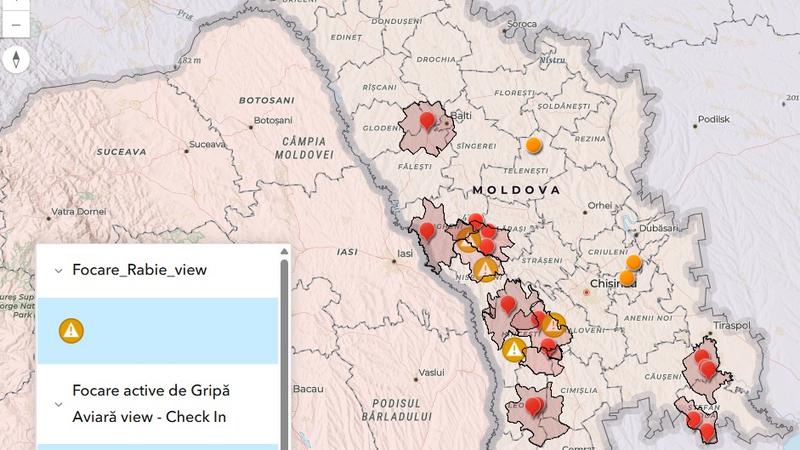
Task: Open the warning triangle marker nearest the Vaslui side
Action: [x=514, y=349]
